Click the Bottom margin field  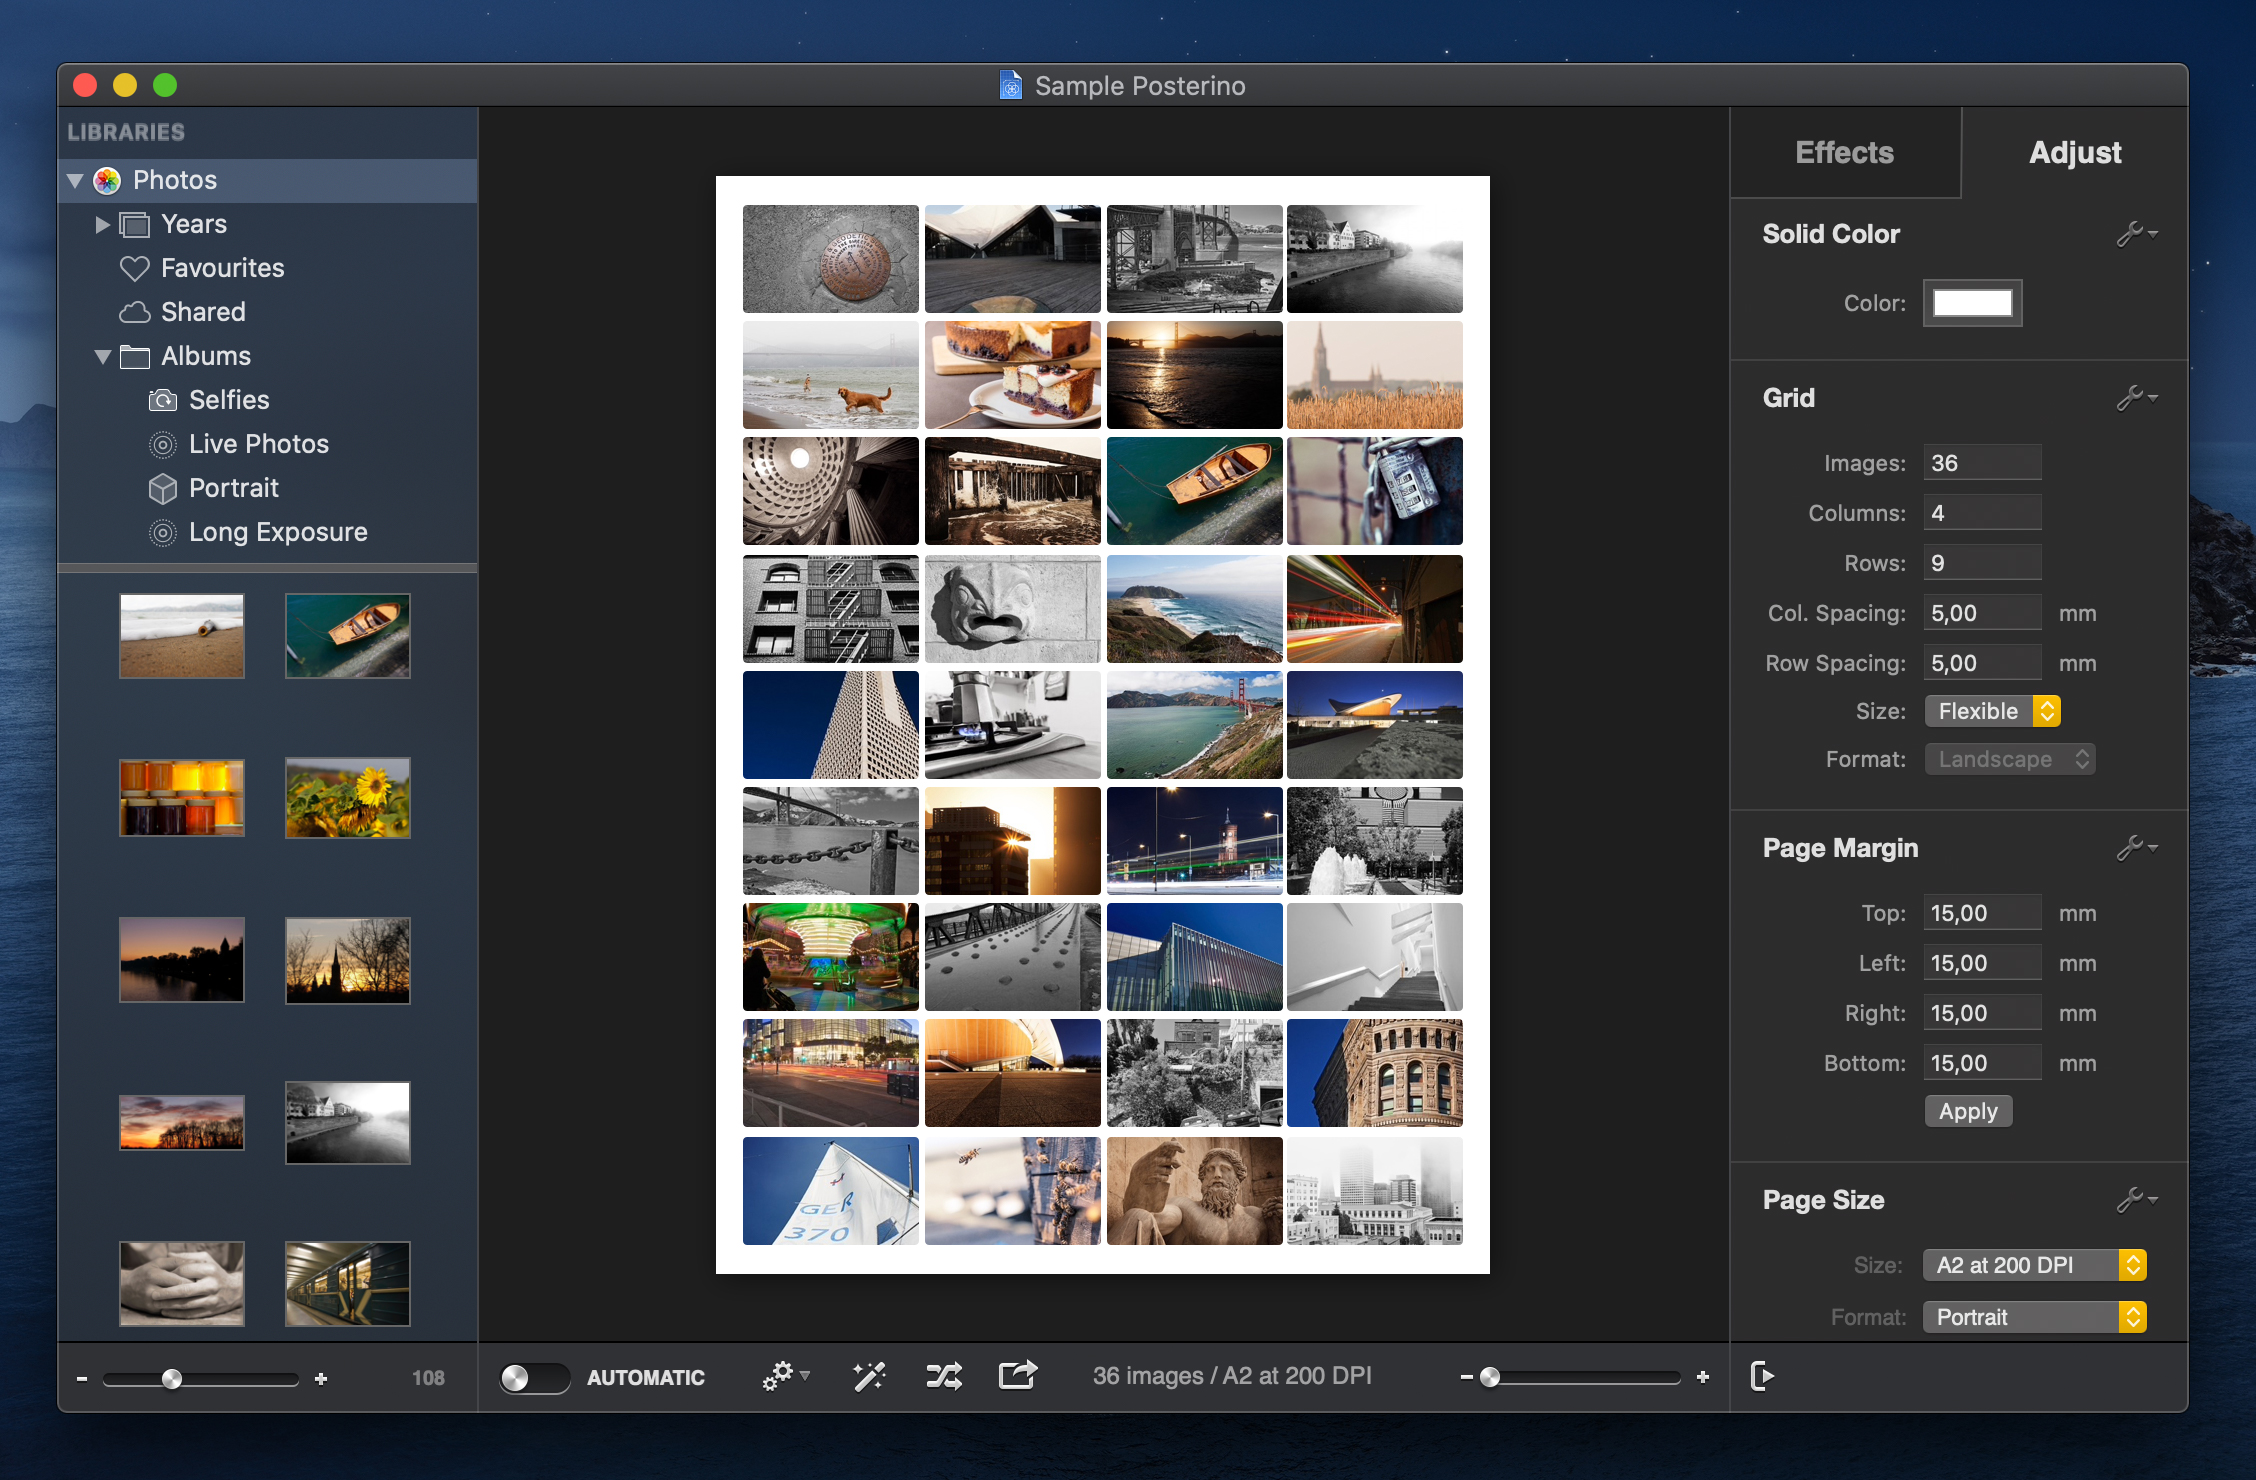(x=1982, y=1063)
